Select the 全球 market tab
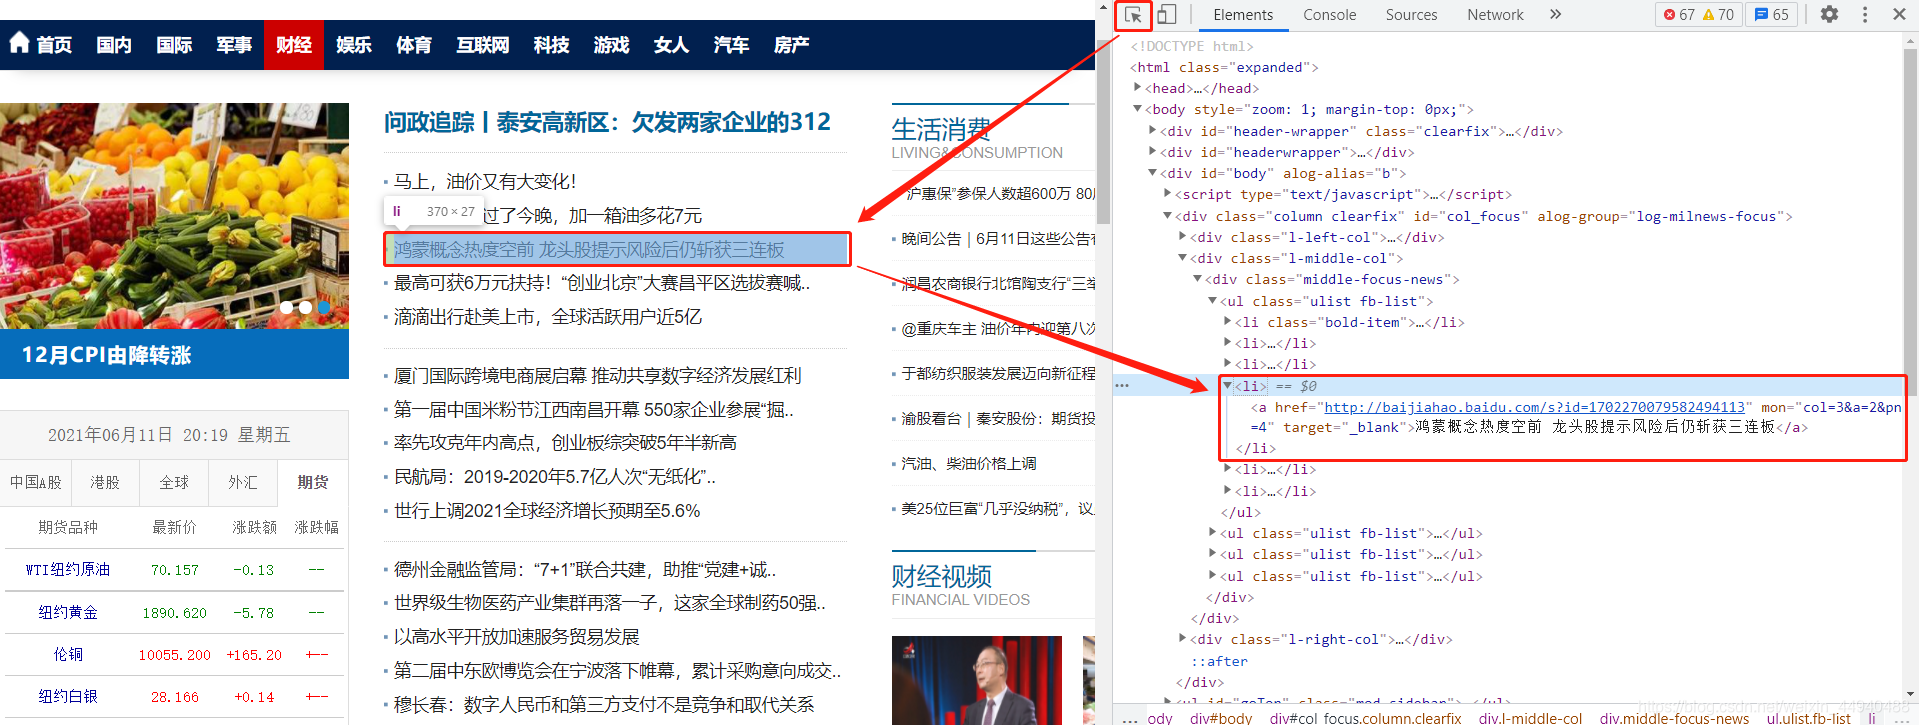The height and width of the screenshot is (725, 1919). (174, 482)
